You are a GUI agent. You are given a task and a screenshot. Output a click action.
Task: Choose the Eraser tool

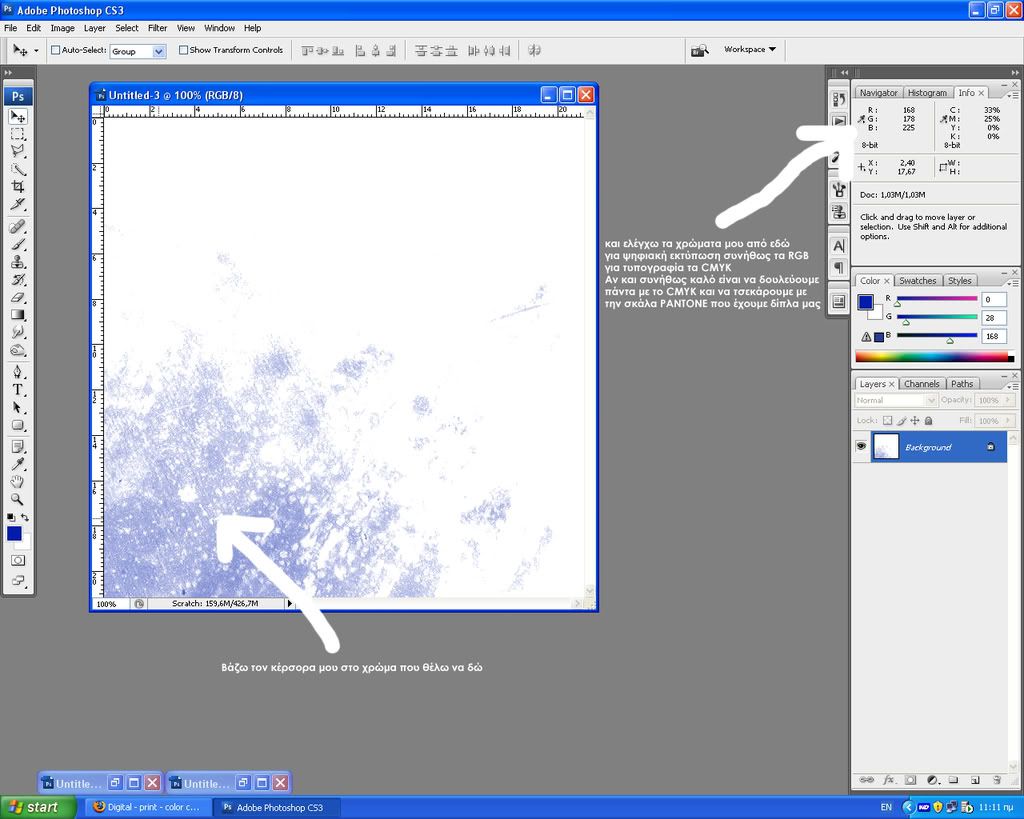click(18, 297)
